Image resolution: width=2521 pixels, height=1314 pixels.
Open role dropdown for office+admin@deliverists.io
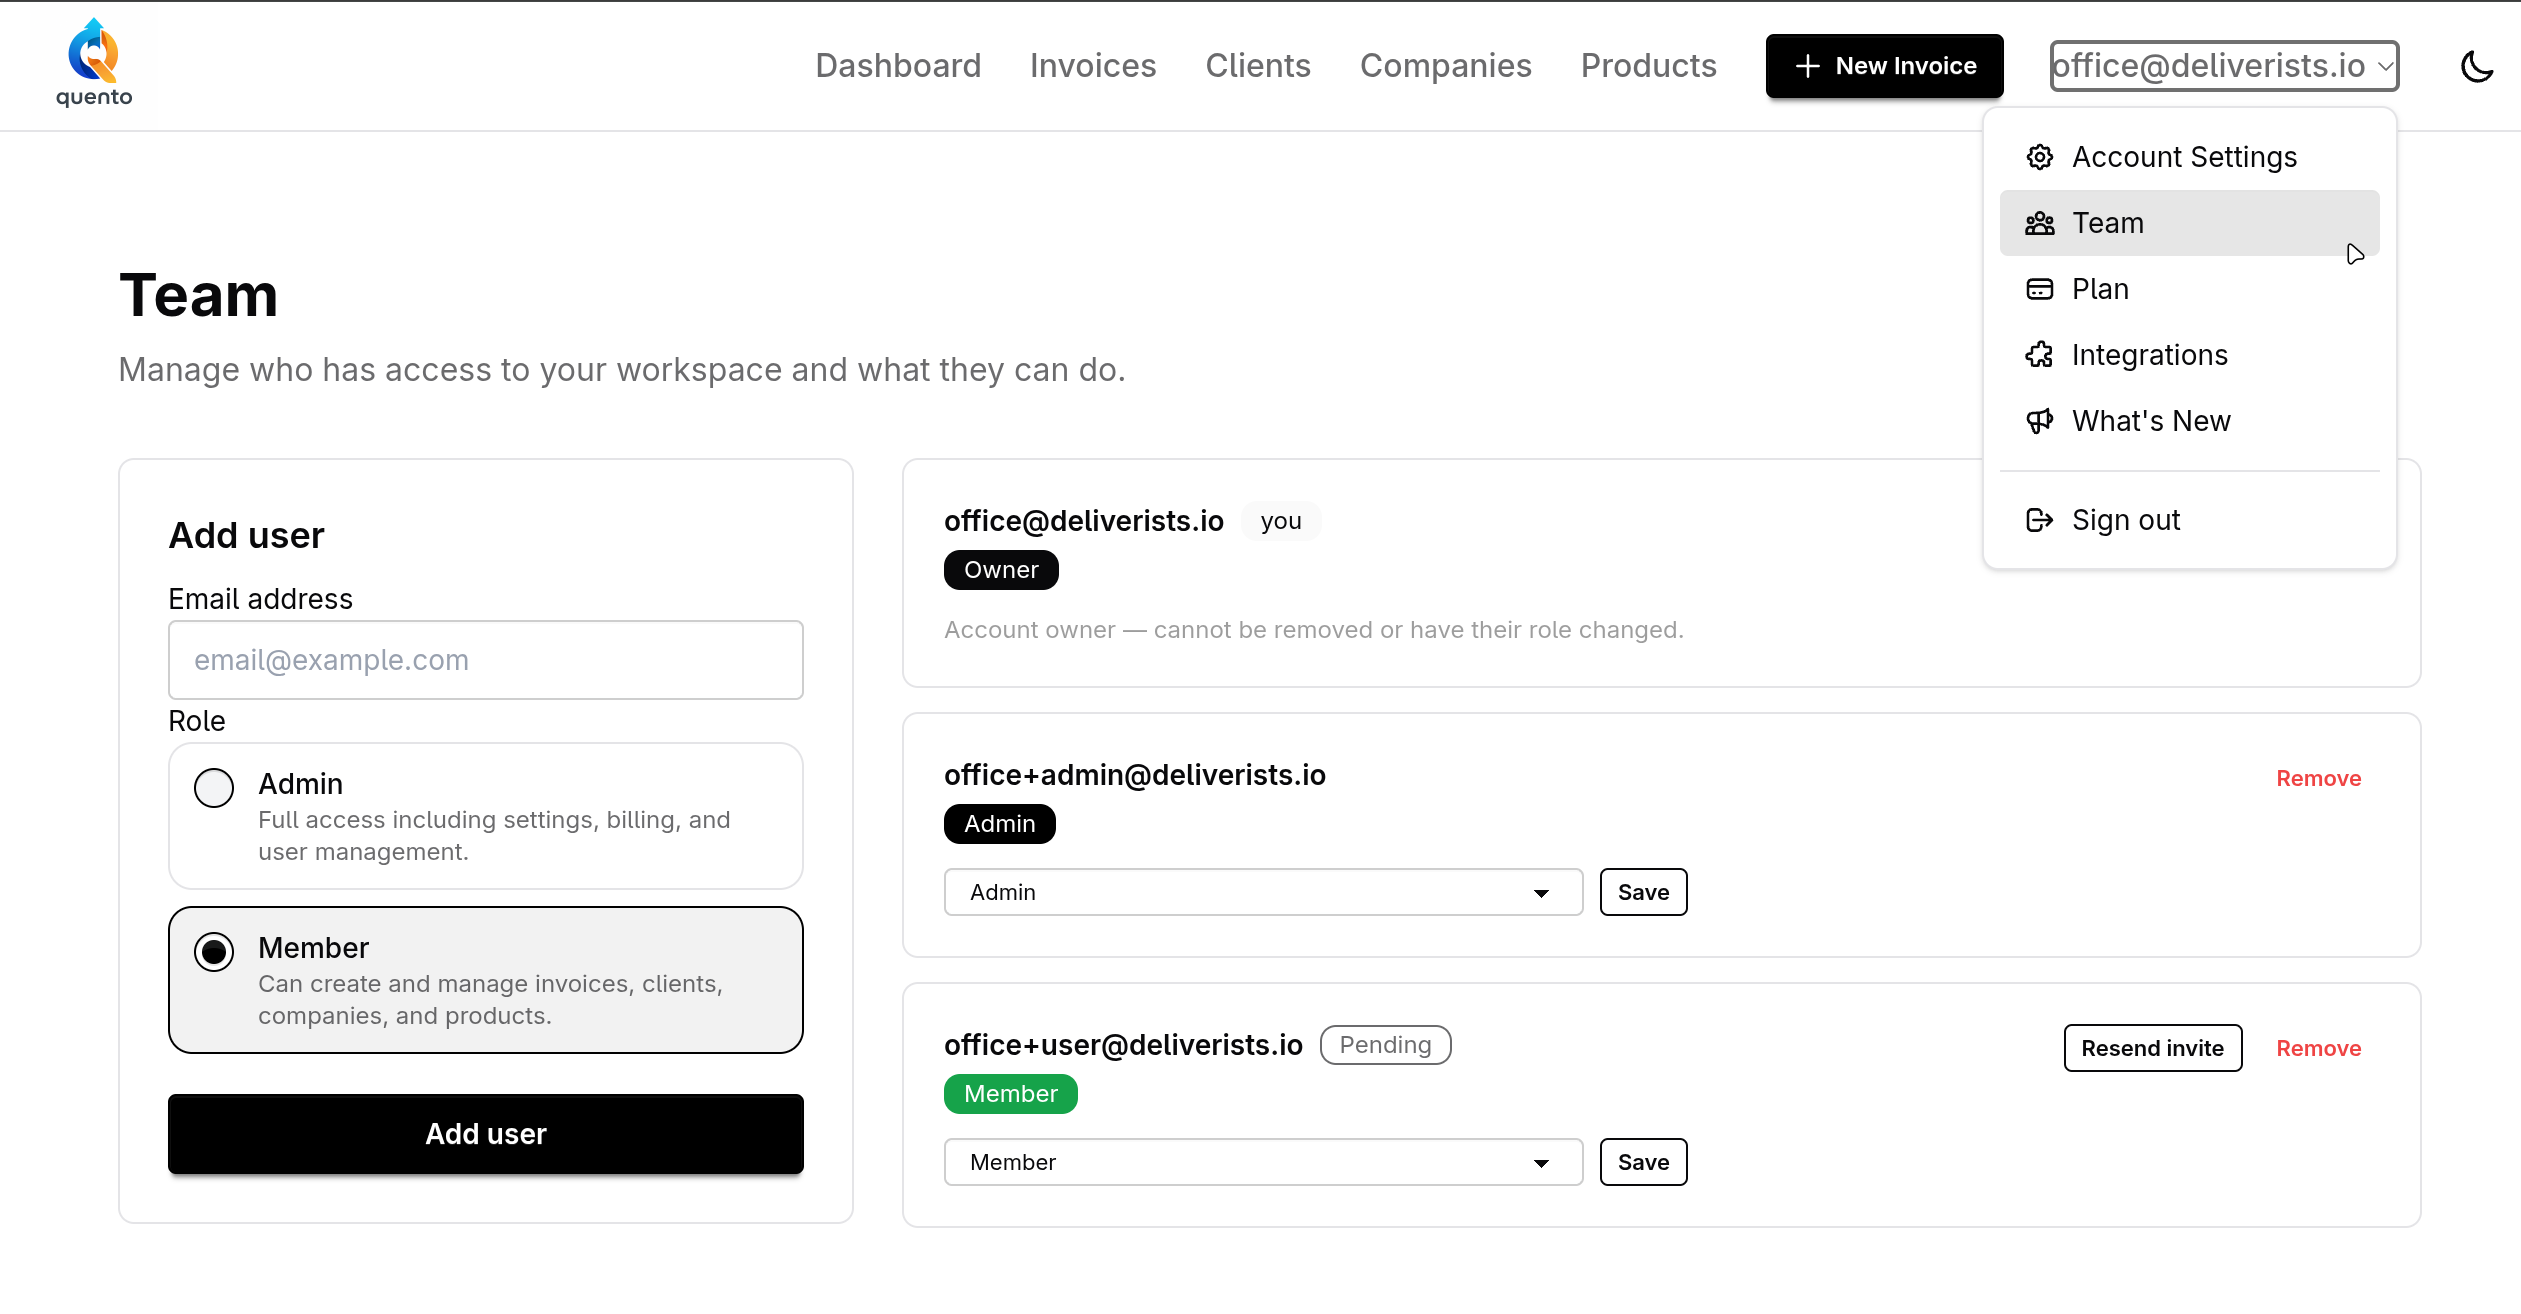(1263, 892)
